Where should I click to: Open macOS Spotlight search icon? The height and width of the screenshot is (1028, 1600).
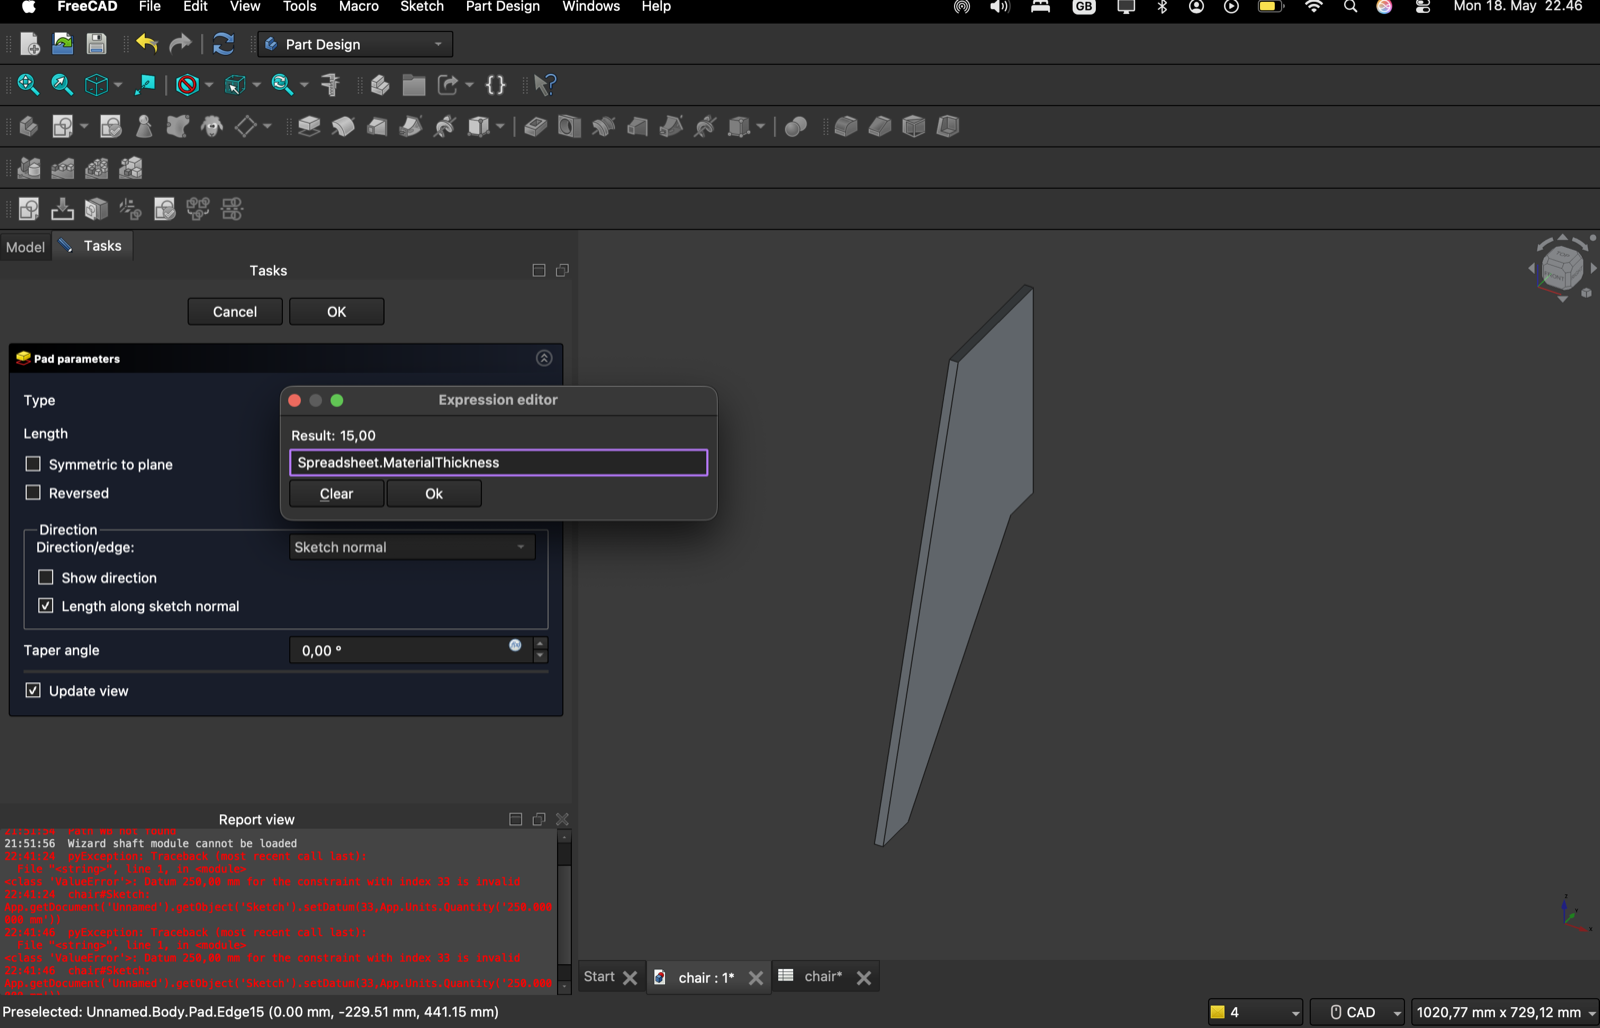pyautogui.click(x=1350, y=7)
